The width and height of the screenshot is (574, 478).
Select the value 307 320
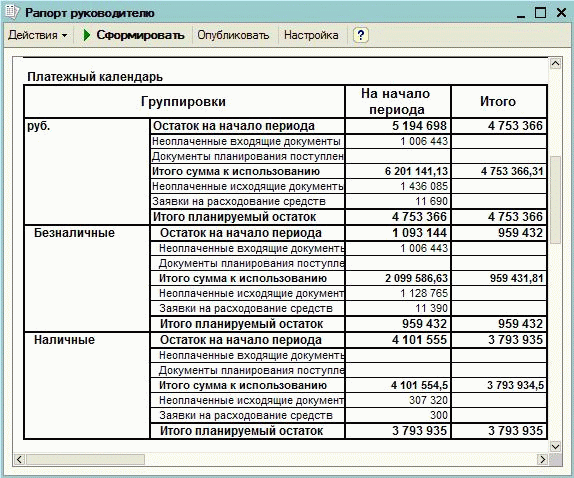(x=428, y=400)
